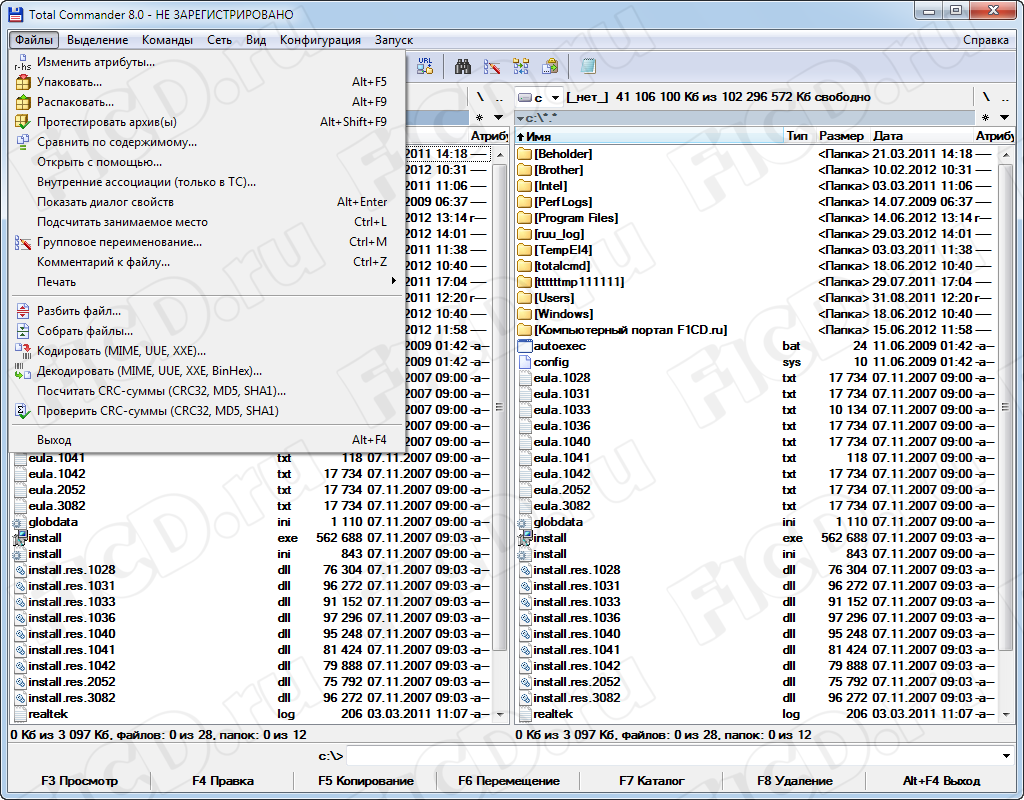Screen dimensions: 1024x800
Task: Select Собрать файлы... menu entry
Action: coord(208,331)
